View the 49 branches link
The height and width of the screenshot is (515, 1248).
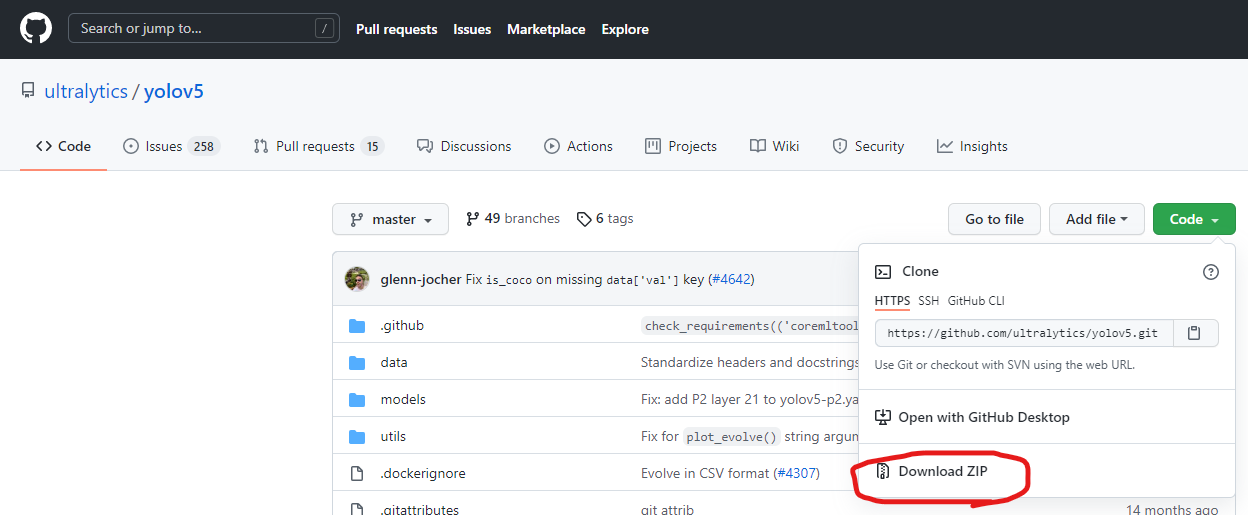click(513, 218)
